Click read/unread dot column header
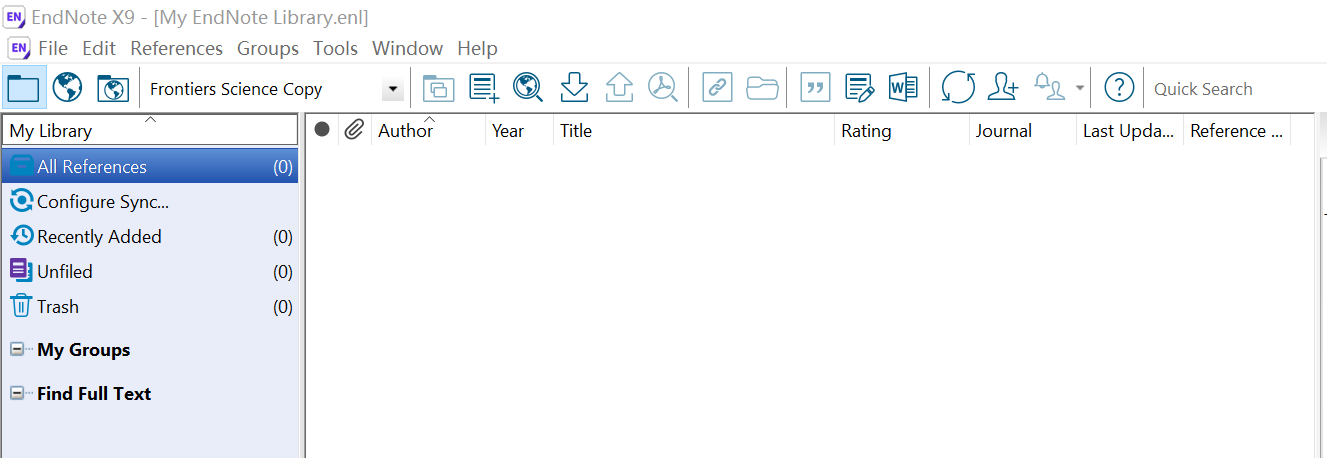The image size is (1327, 458). tap(322, 129)
